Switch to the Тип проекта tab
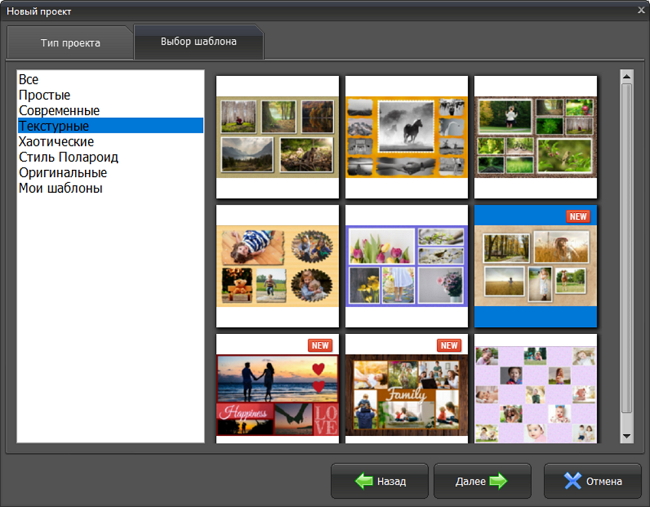Screen dimensions: 650x507 click(70, 43)
